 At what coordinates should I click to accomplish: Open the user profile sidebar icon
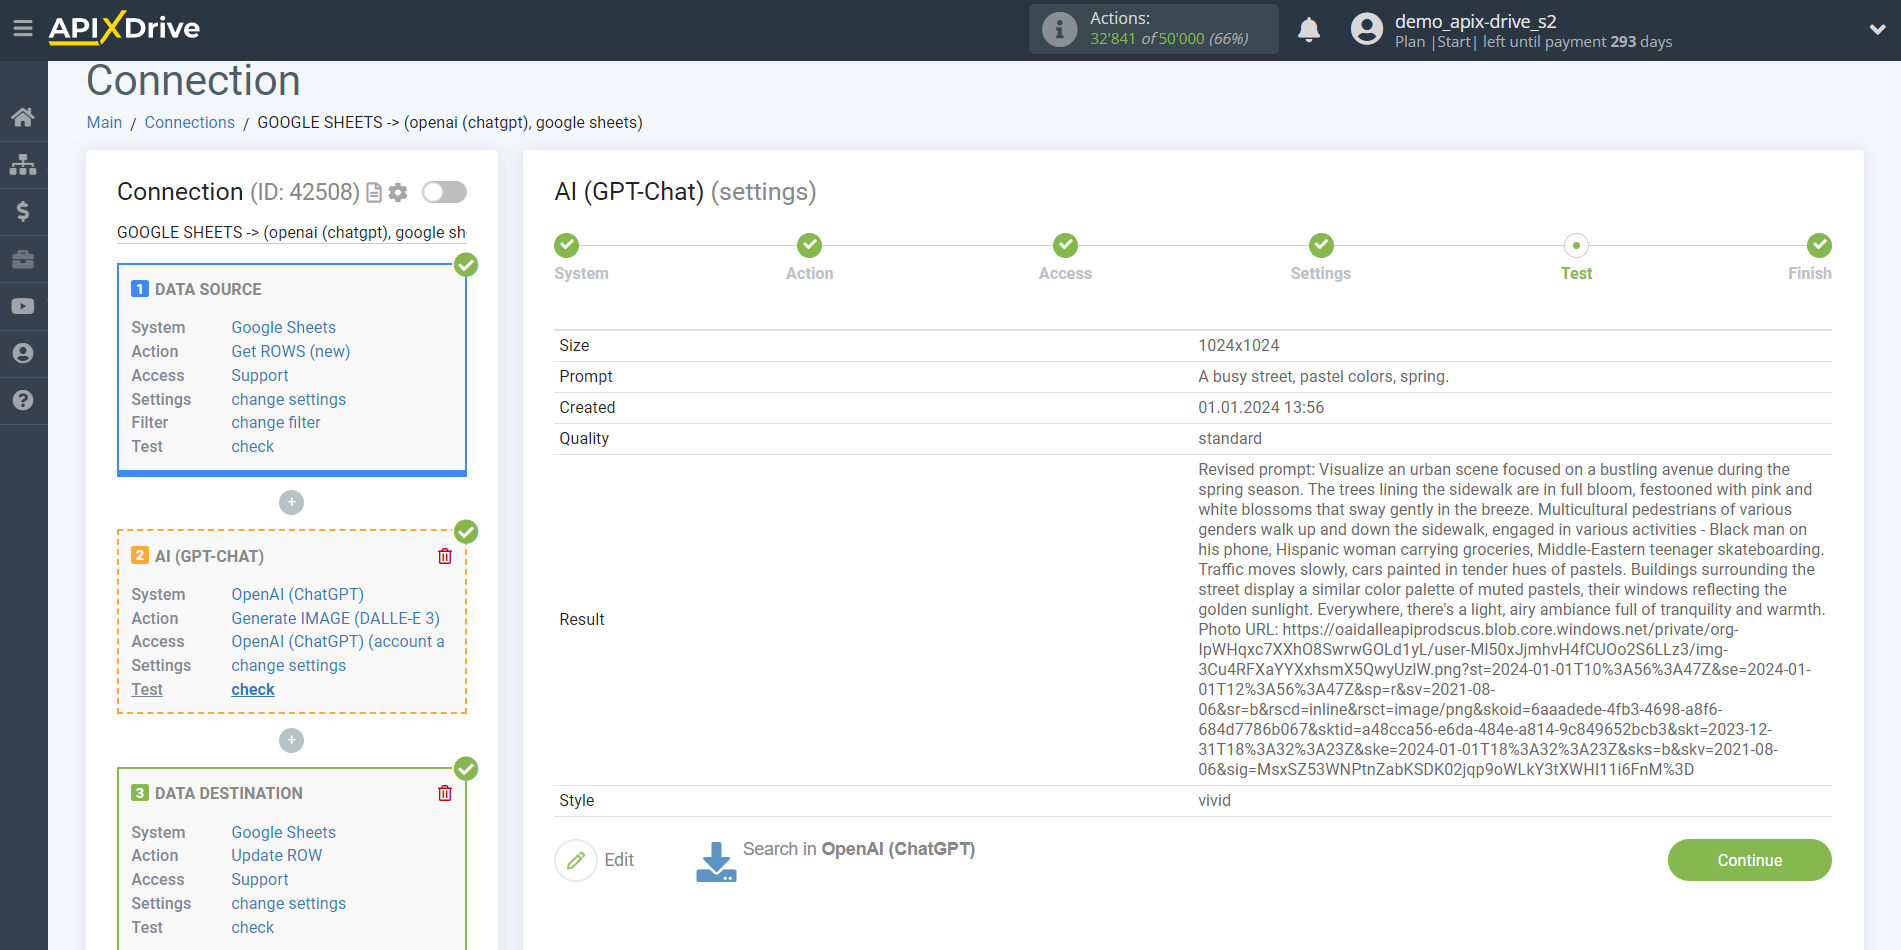[23, 353]
